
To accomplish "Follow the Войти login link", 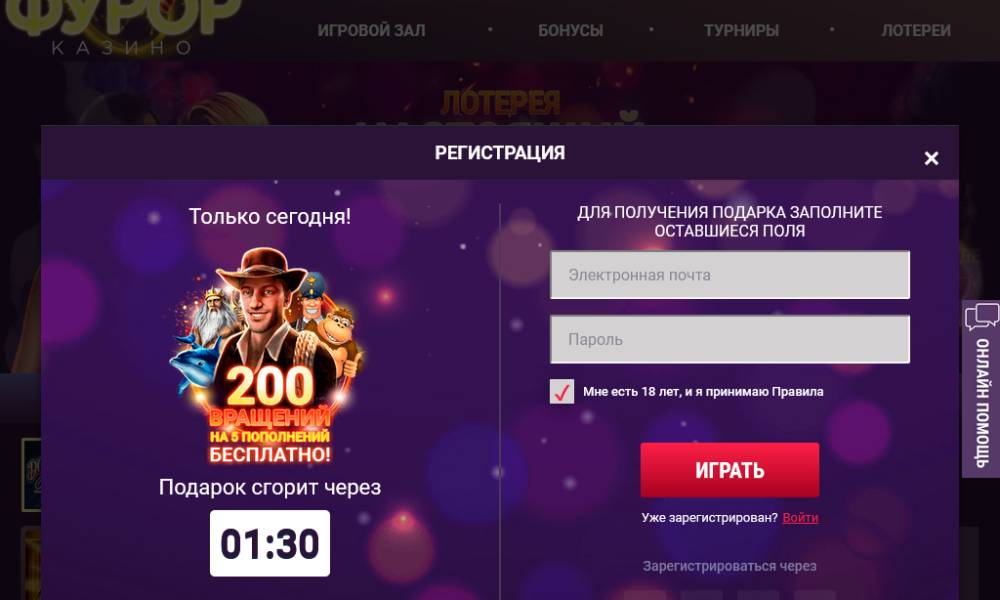I will point(800,518).
